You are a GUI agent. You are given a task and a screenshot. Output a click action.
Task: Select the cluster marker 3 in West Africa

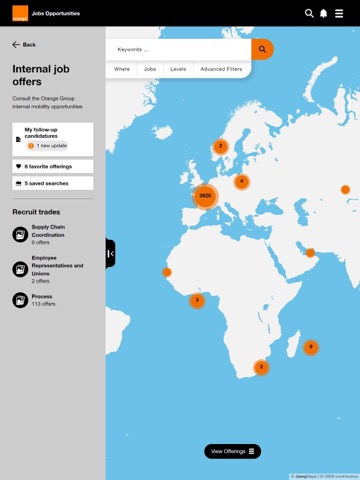click(197, 300)
